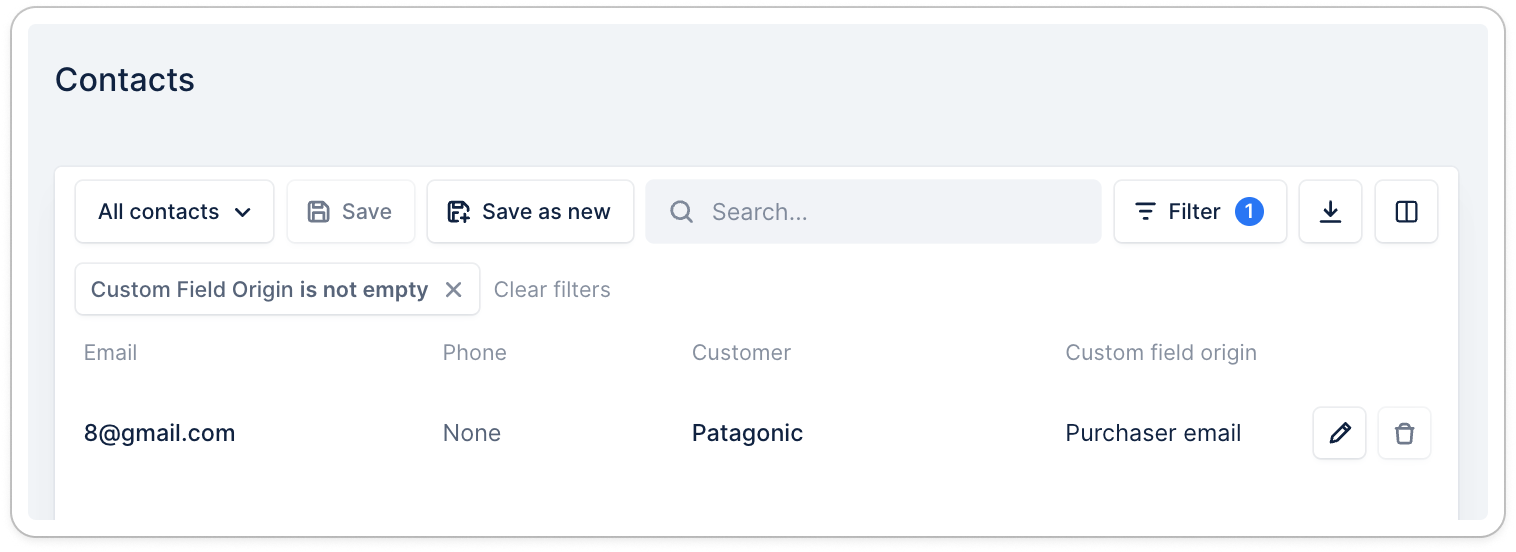Viewport: 1516px width, 552px height.
Task: Click Custom field origin column header
Action: [x=1160, y=353]
